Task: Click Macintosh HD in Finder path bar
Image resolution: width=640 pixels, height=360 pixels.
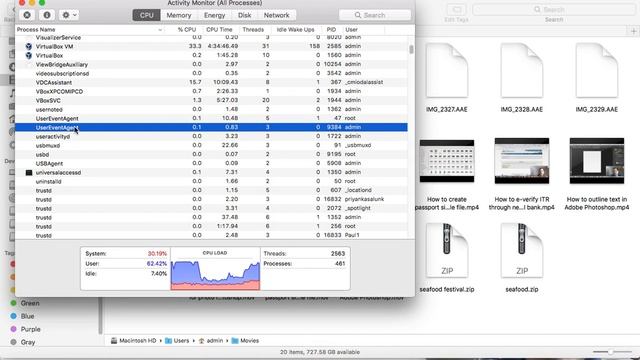Action: (133, 340)
